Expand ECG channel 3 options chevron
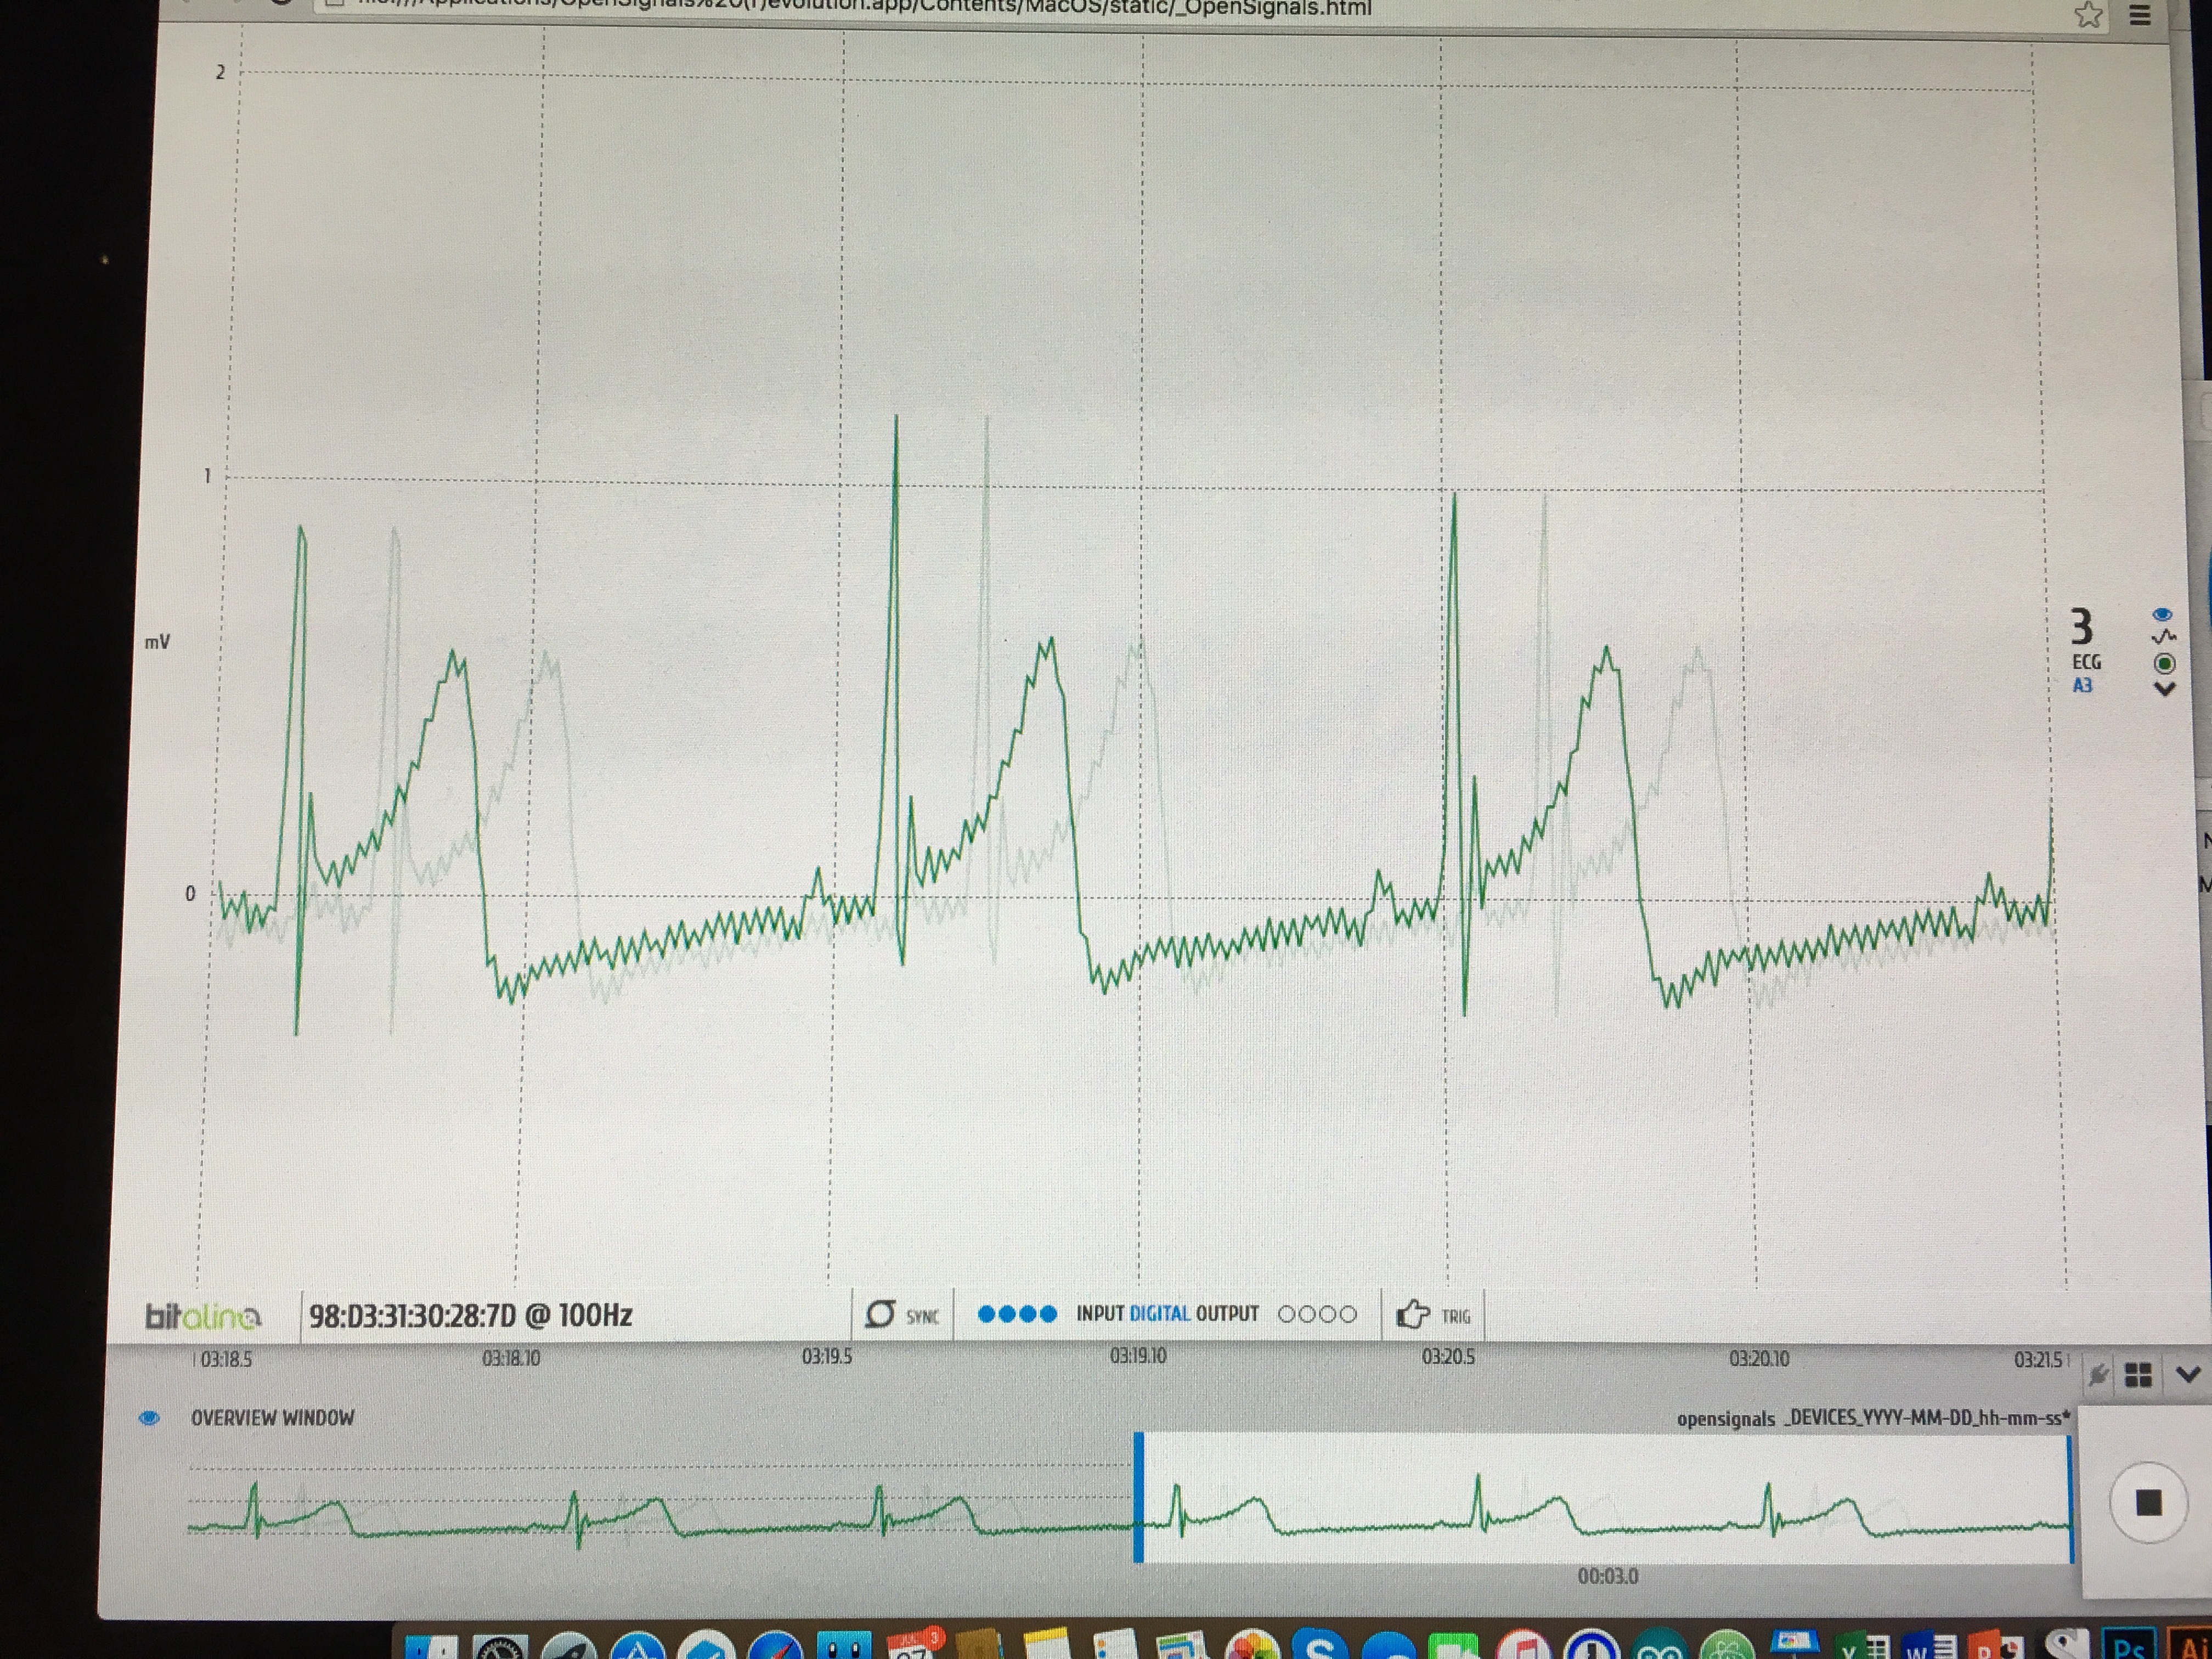Image resolution: width=2212 pixels, height=1659 pixels. pos(2164,689)
